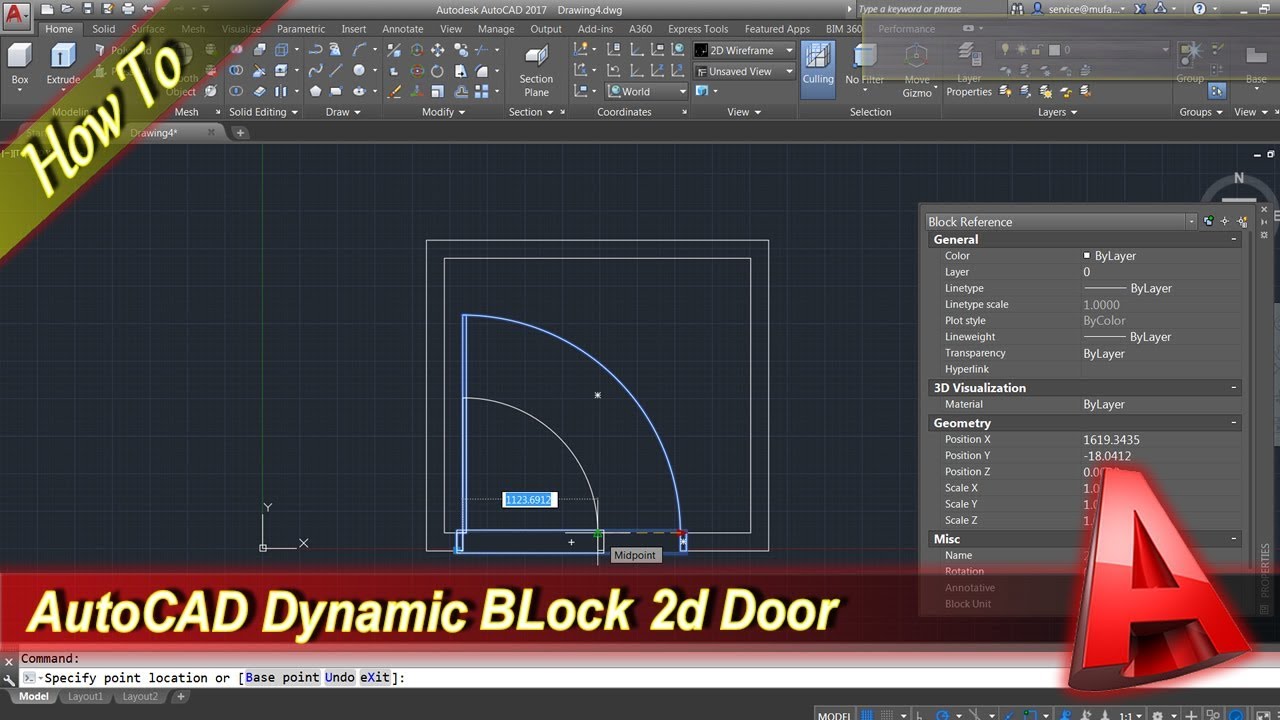Open the Unsaved View dropdown
1280x720 pixels.
tap(743, 71)
